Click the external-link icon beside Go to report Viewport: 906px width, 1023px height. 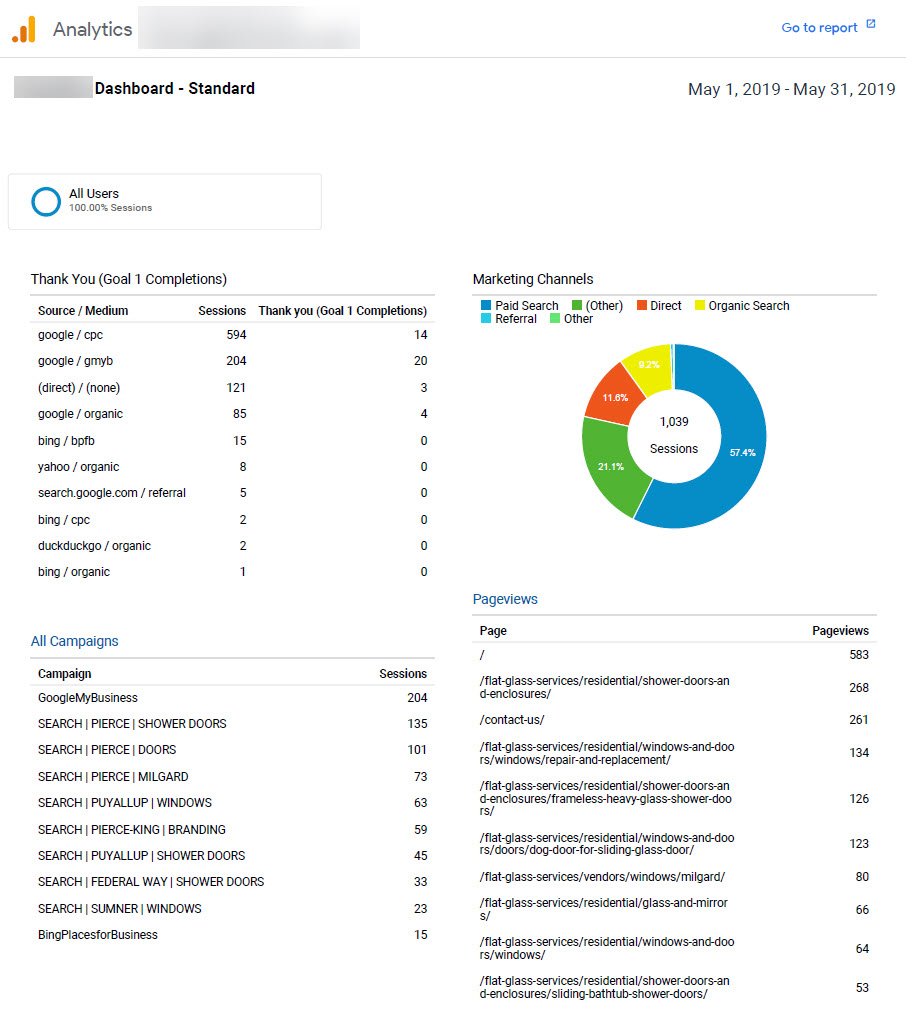870,25
